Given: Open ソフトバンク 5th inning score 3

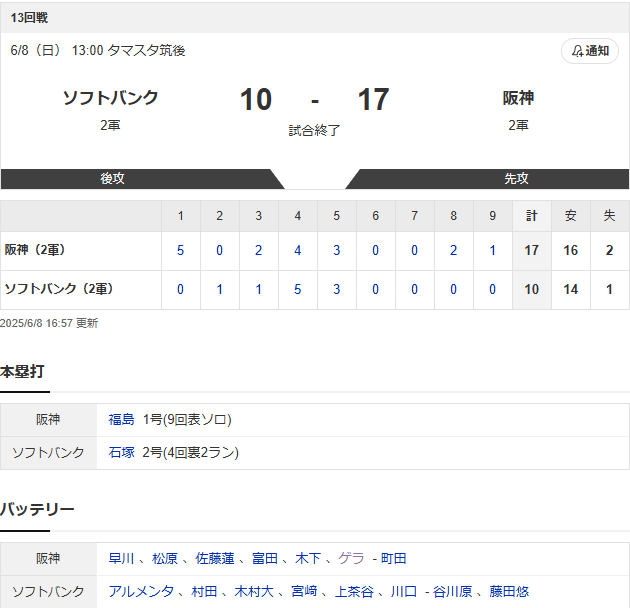Looking at the screenshot, I should 336,289.
